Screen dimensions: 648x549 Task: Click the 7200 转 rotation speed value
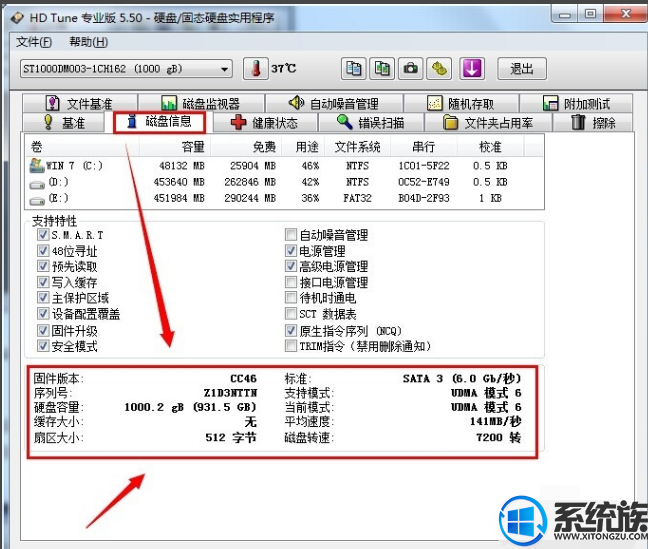498,437
